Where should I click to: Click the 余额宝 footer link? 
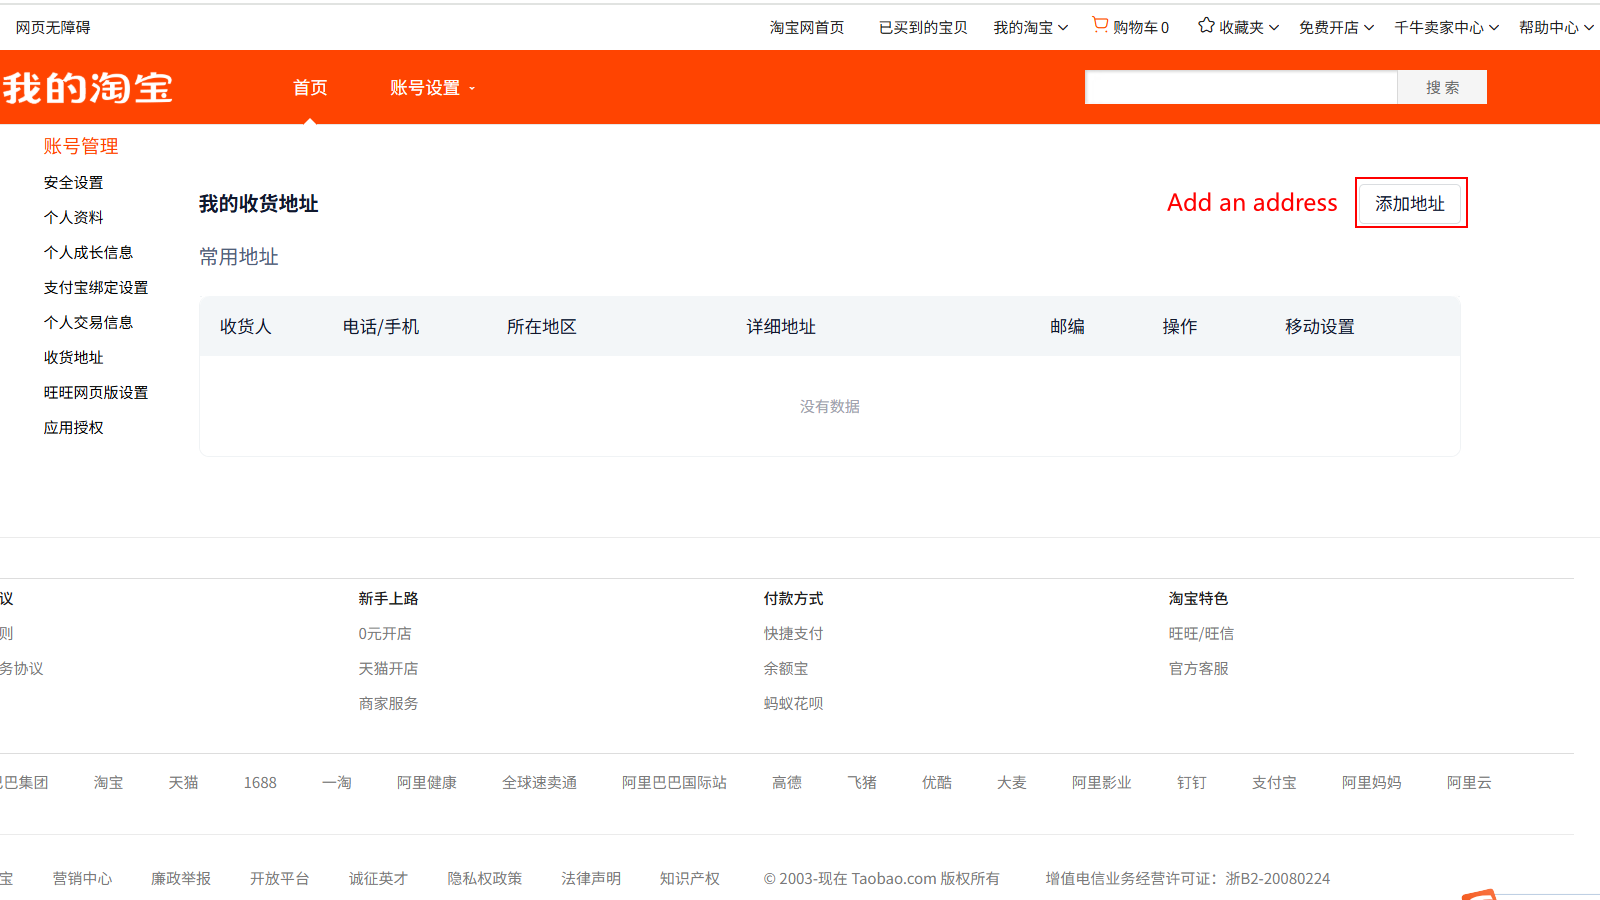click(x=786, y=669)
